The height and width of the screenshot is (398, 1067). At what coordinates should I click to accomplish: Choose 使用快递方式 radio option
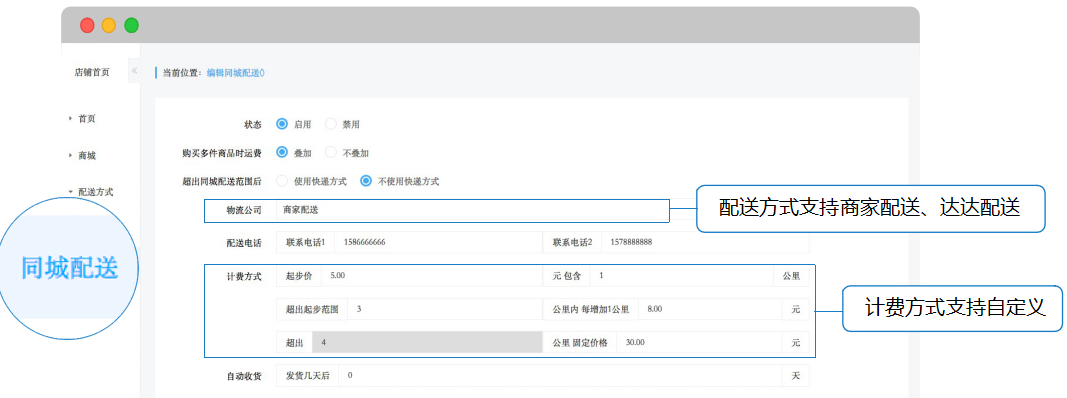point(282,182)
